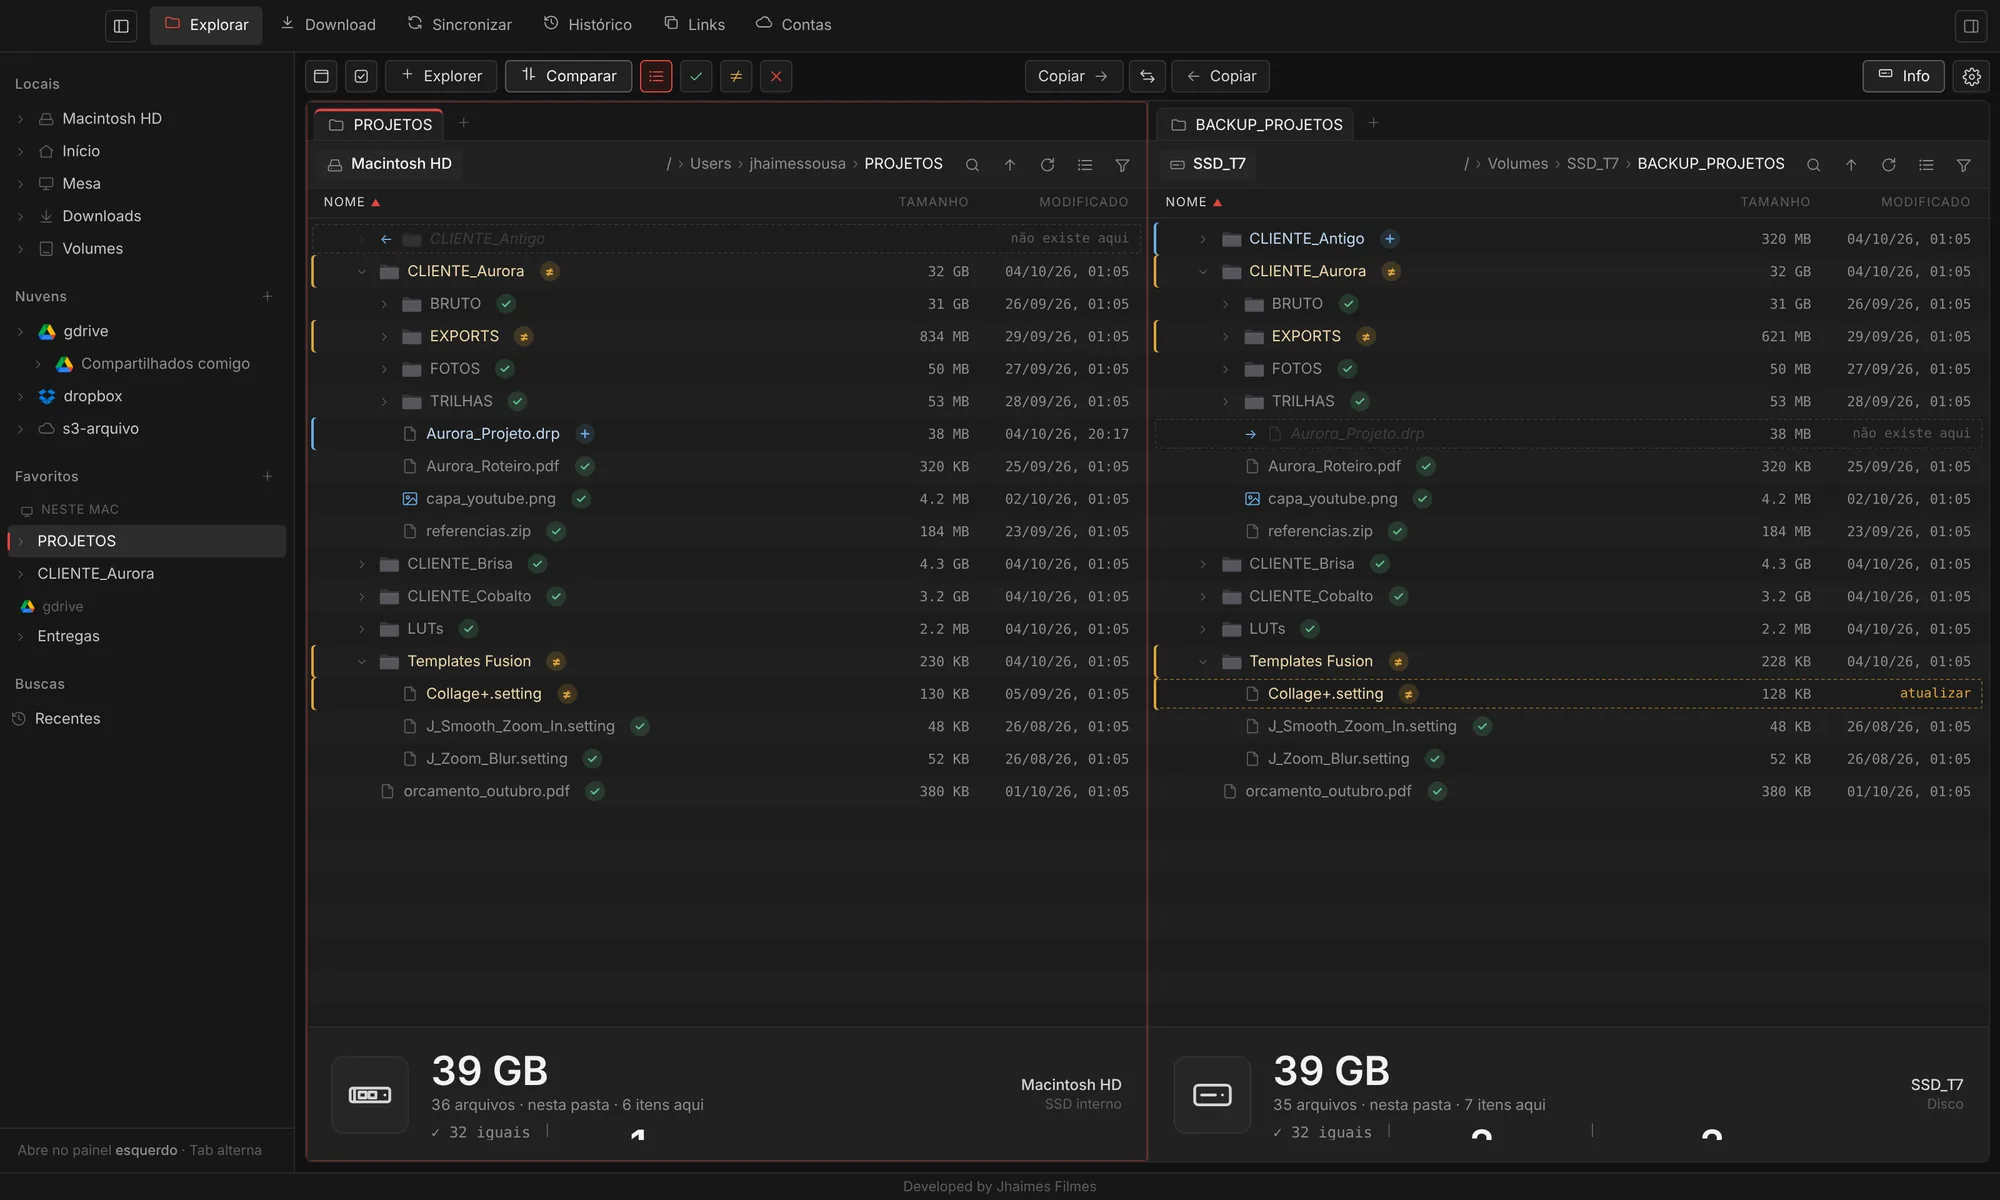The image size is (2000, 1200).
Task: Open the Histórico tab
Action: [x=587, y=25]
